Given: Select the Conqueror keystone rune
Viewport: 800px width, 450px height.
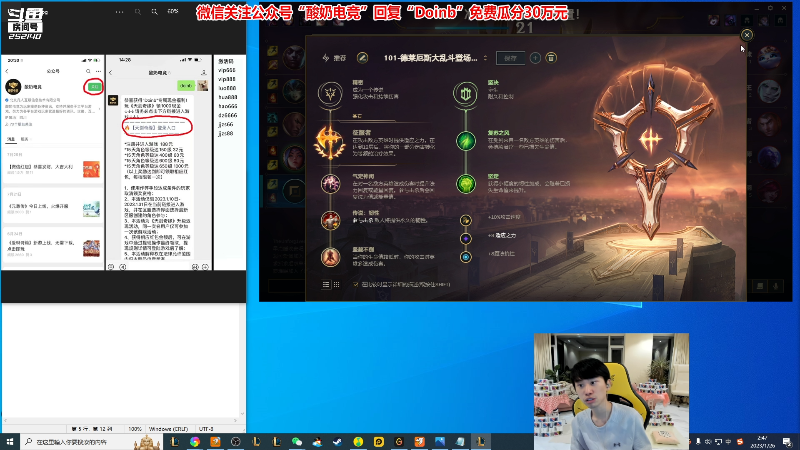Looking at the screenshot, I should [x=330, y=143].
